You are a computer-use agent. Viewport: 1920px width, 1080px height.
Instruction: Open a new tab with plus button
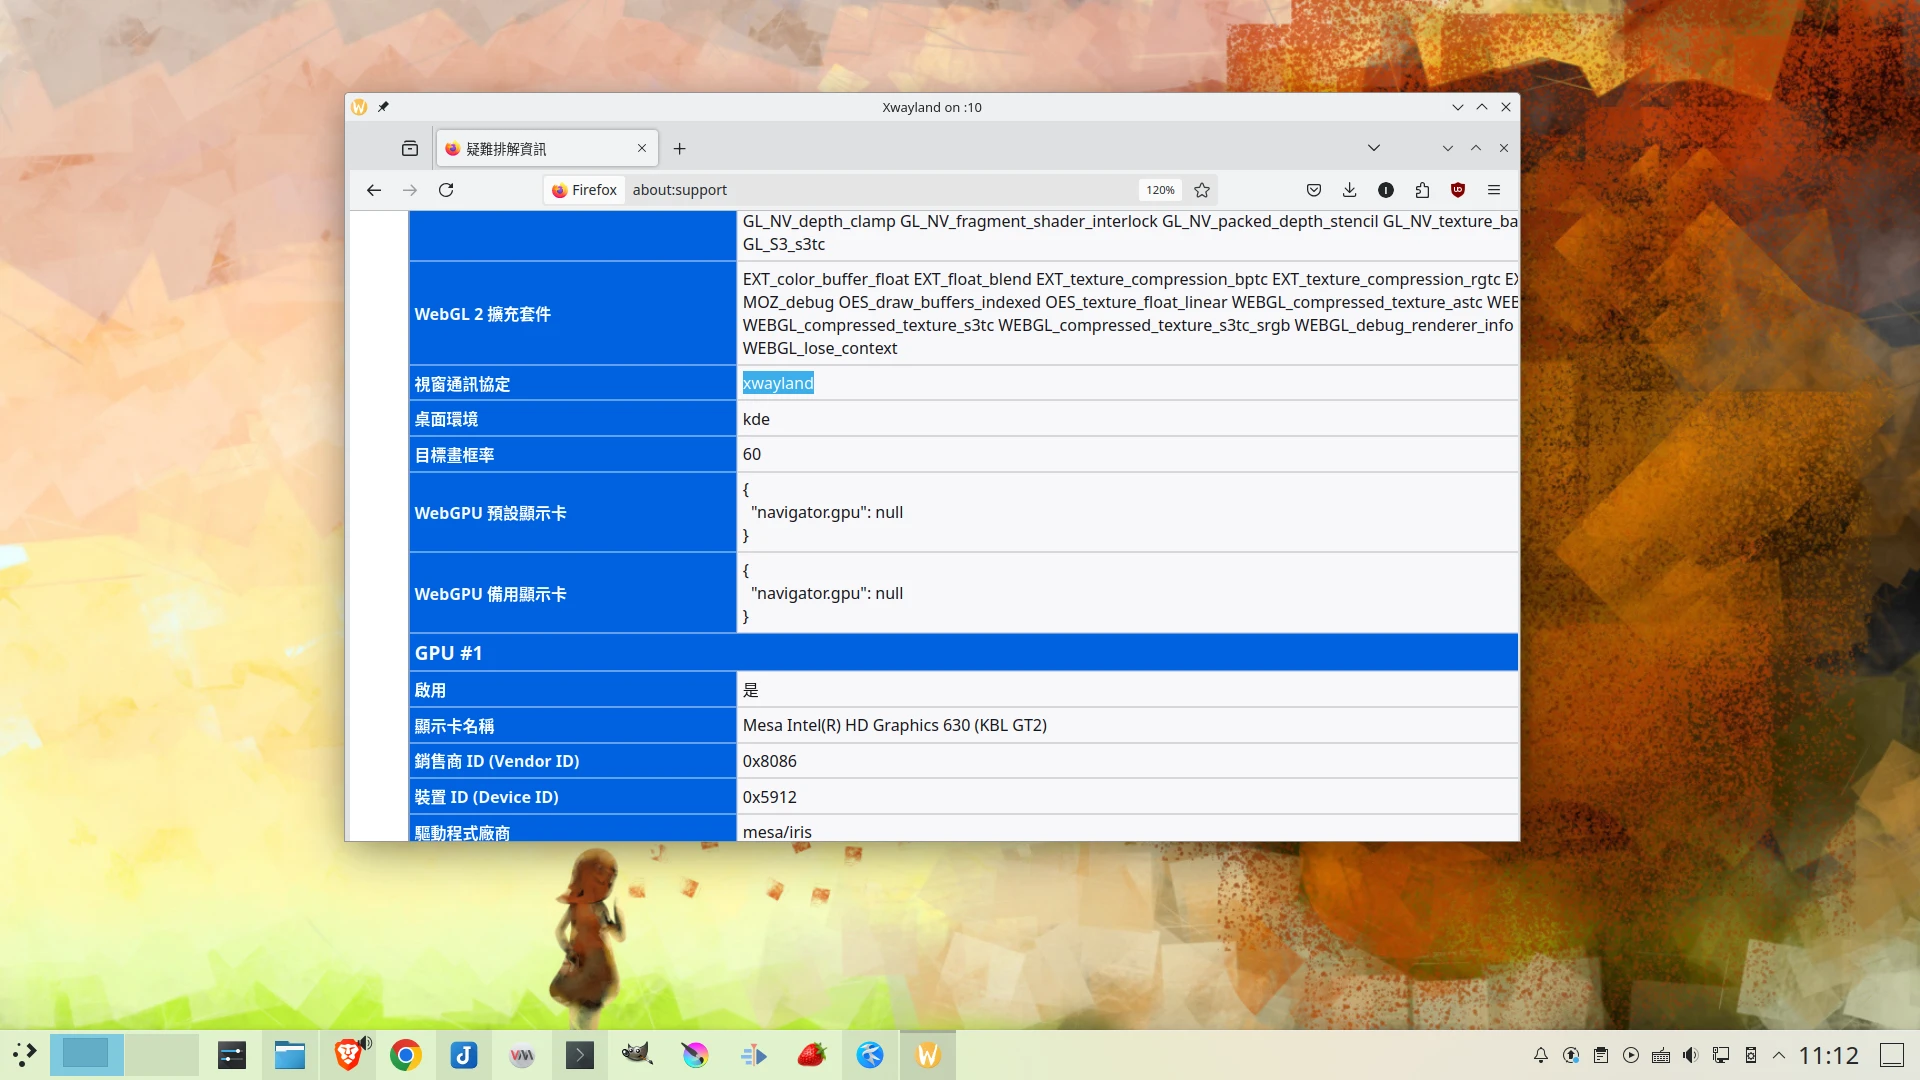click(x=679, y=148)
